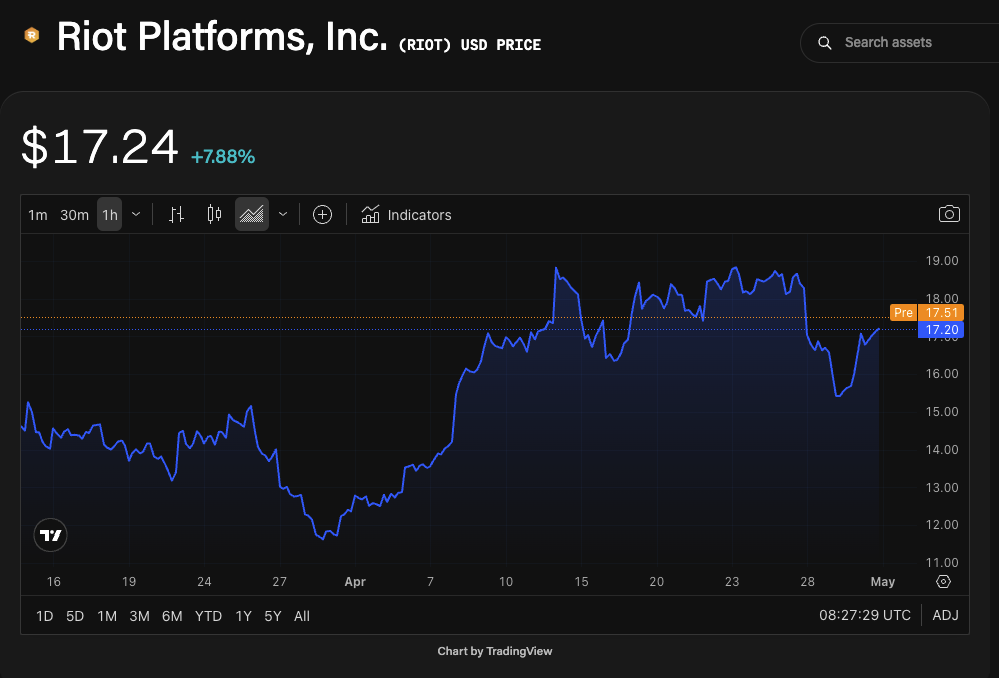Click the Riot Platforms orange logo icon
The height and width of the screenshot is (678, 999).
[31, 35]
